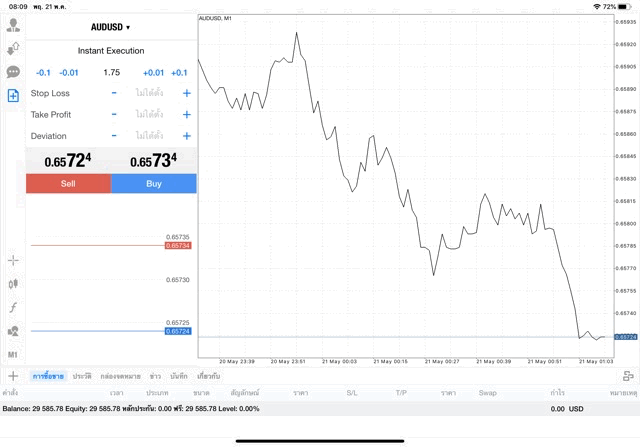Select the new order document icon
Image resolution: width=640 pixels, height=447 pixels.
tap(13, 96)
